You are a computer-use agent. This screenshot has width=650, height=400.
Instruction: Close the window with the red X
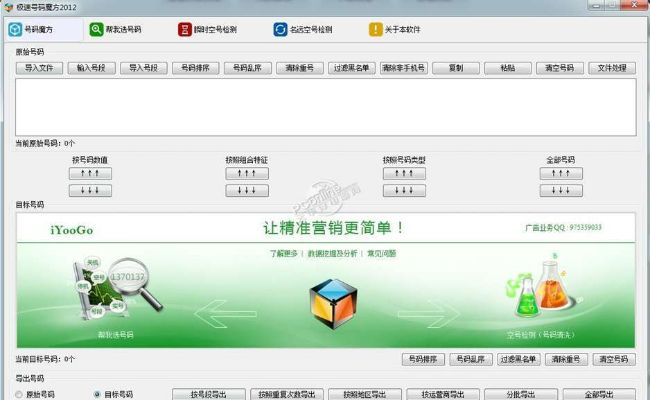634,5
